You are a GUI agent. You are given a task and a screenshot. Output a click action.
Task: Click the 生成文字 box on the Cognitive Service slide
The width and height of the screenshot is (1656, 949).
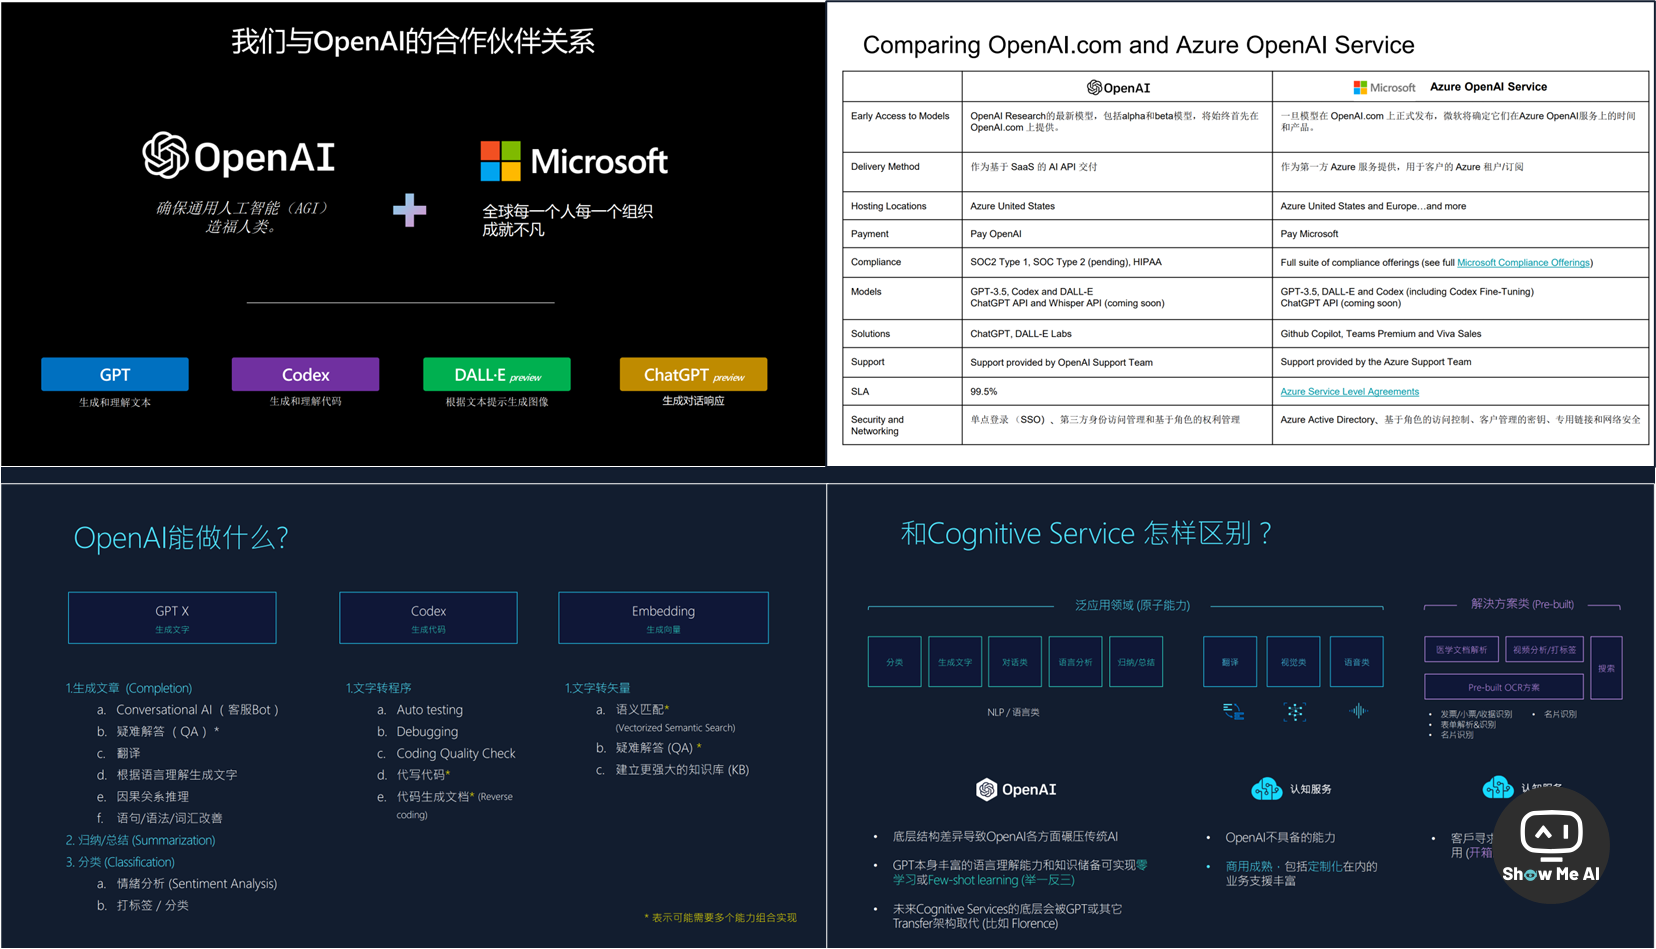click(955, 662)
